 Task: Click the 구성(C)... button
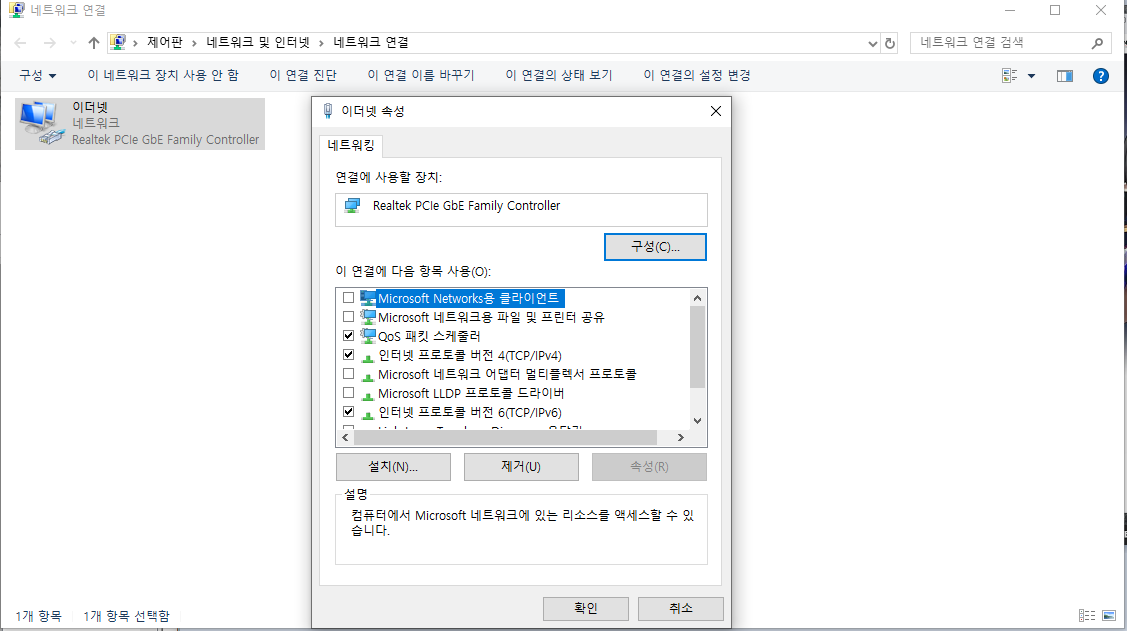point(655,247)
